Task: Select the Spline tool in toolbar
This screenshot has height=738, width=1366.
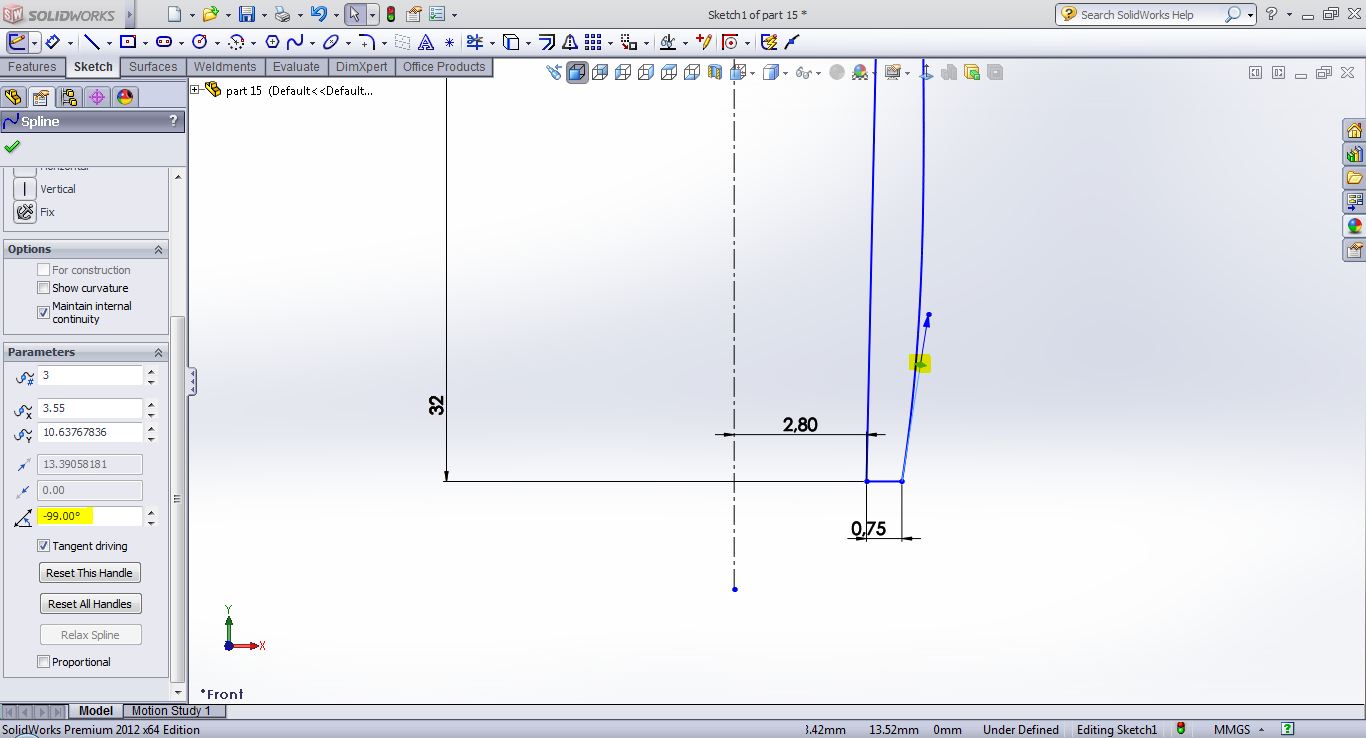Action: coord(295,42)
